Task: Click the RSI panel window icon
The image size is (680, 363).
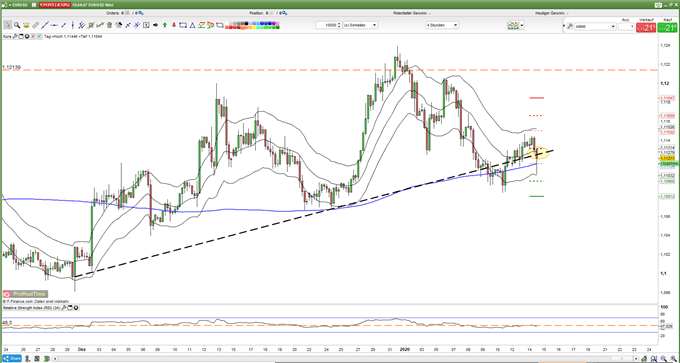Action: point(69,307)
